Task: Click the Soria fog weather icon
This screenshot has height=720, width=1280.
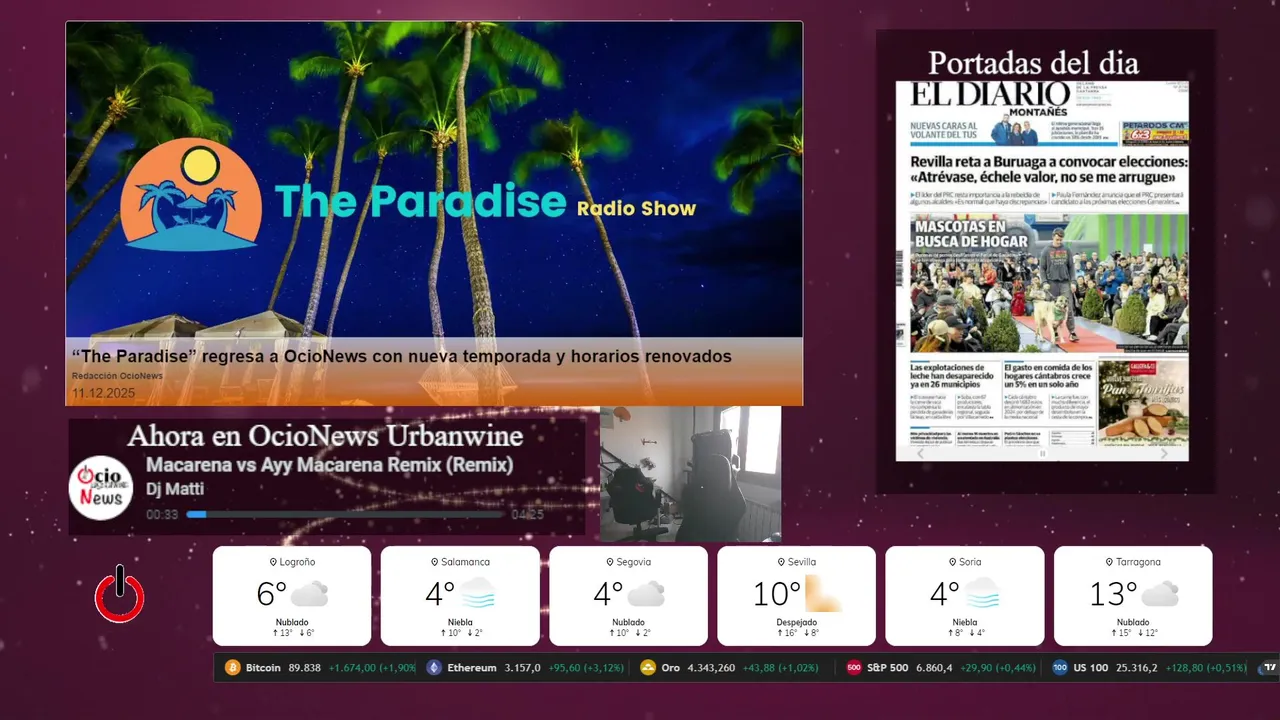Action: point(982,594)
